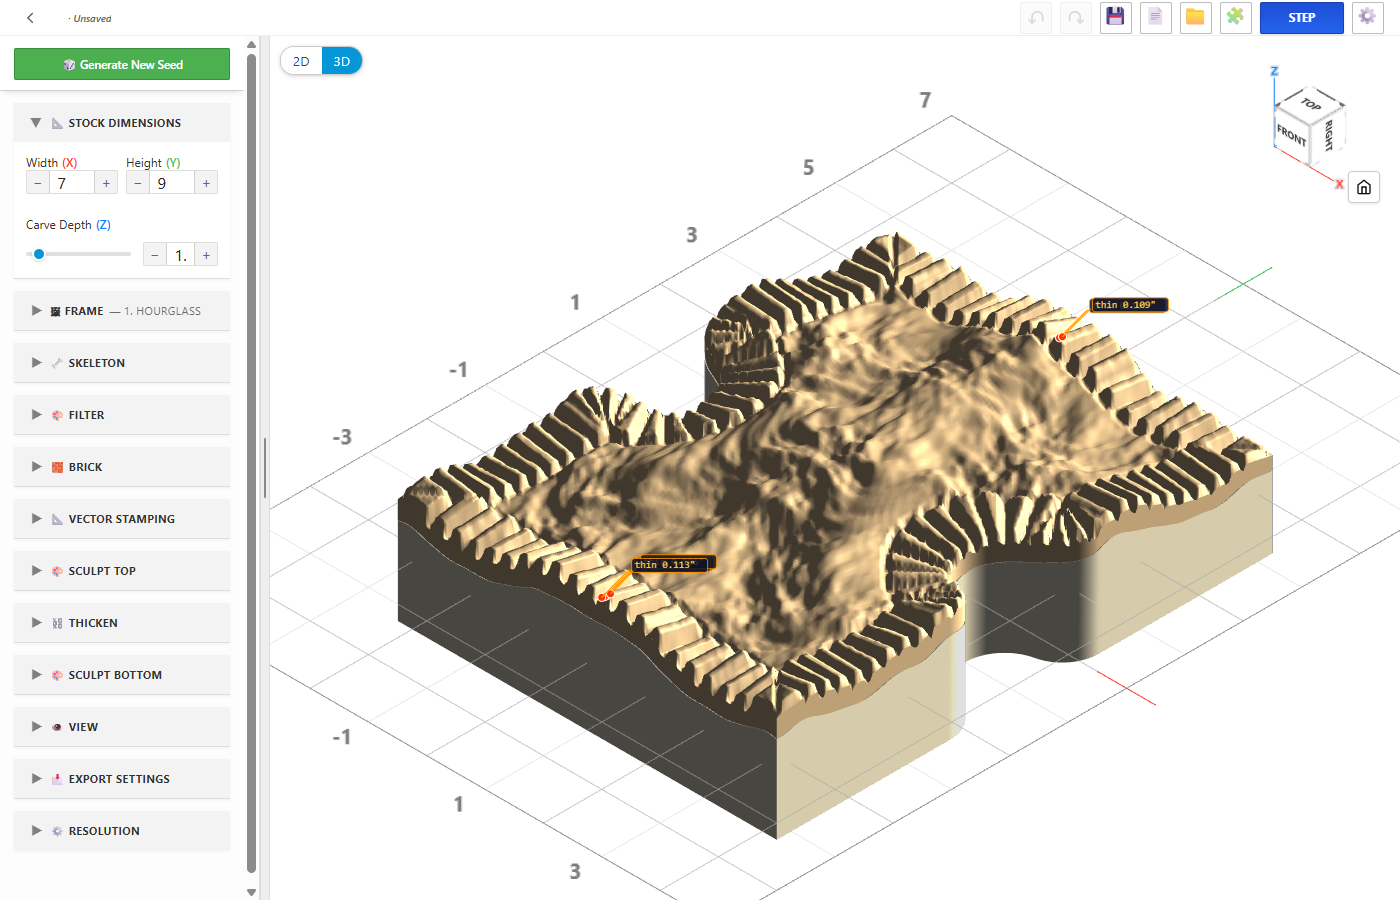Expand the Brick section arrow
The height and width of the screenshot is (900, 1400).
coord(36,467)
